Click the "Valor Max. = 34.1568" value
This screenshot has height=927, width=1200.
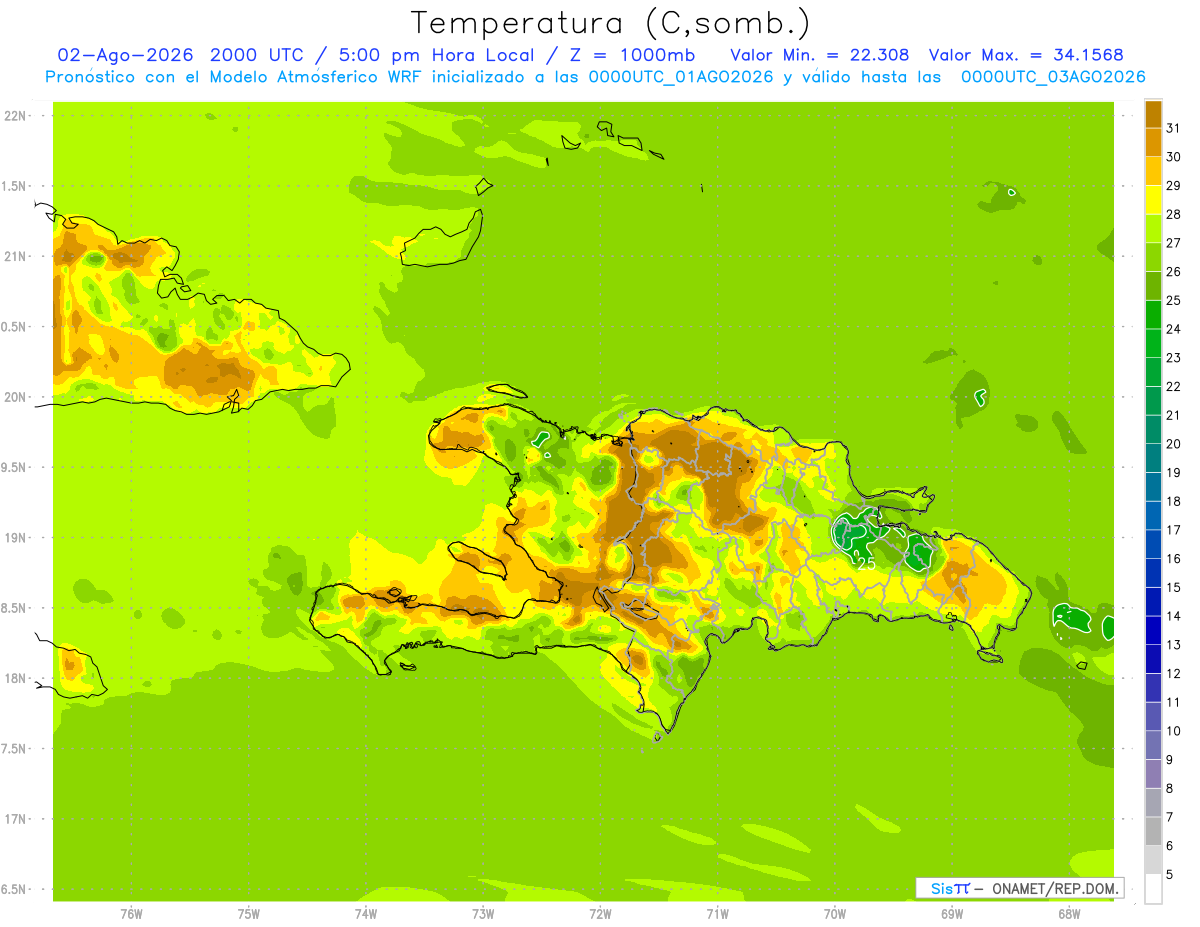(x=1026, y=55)
